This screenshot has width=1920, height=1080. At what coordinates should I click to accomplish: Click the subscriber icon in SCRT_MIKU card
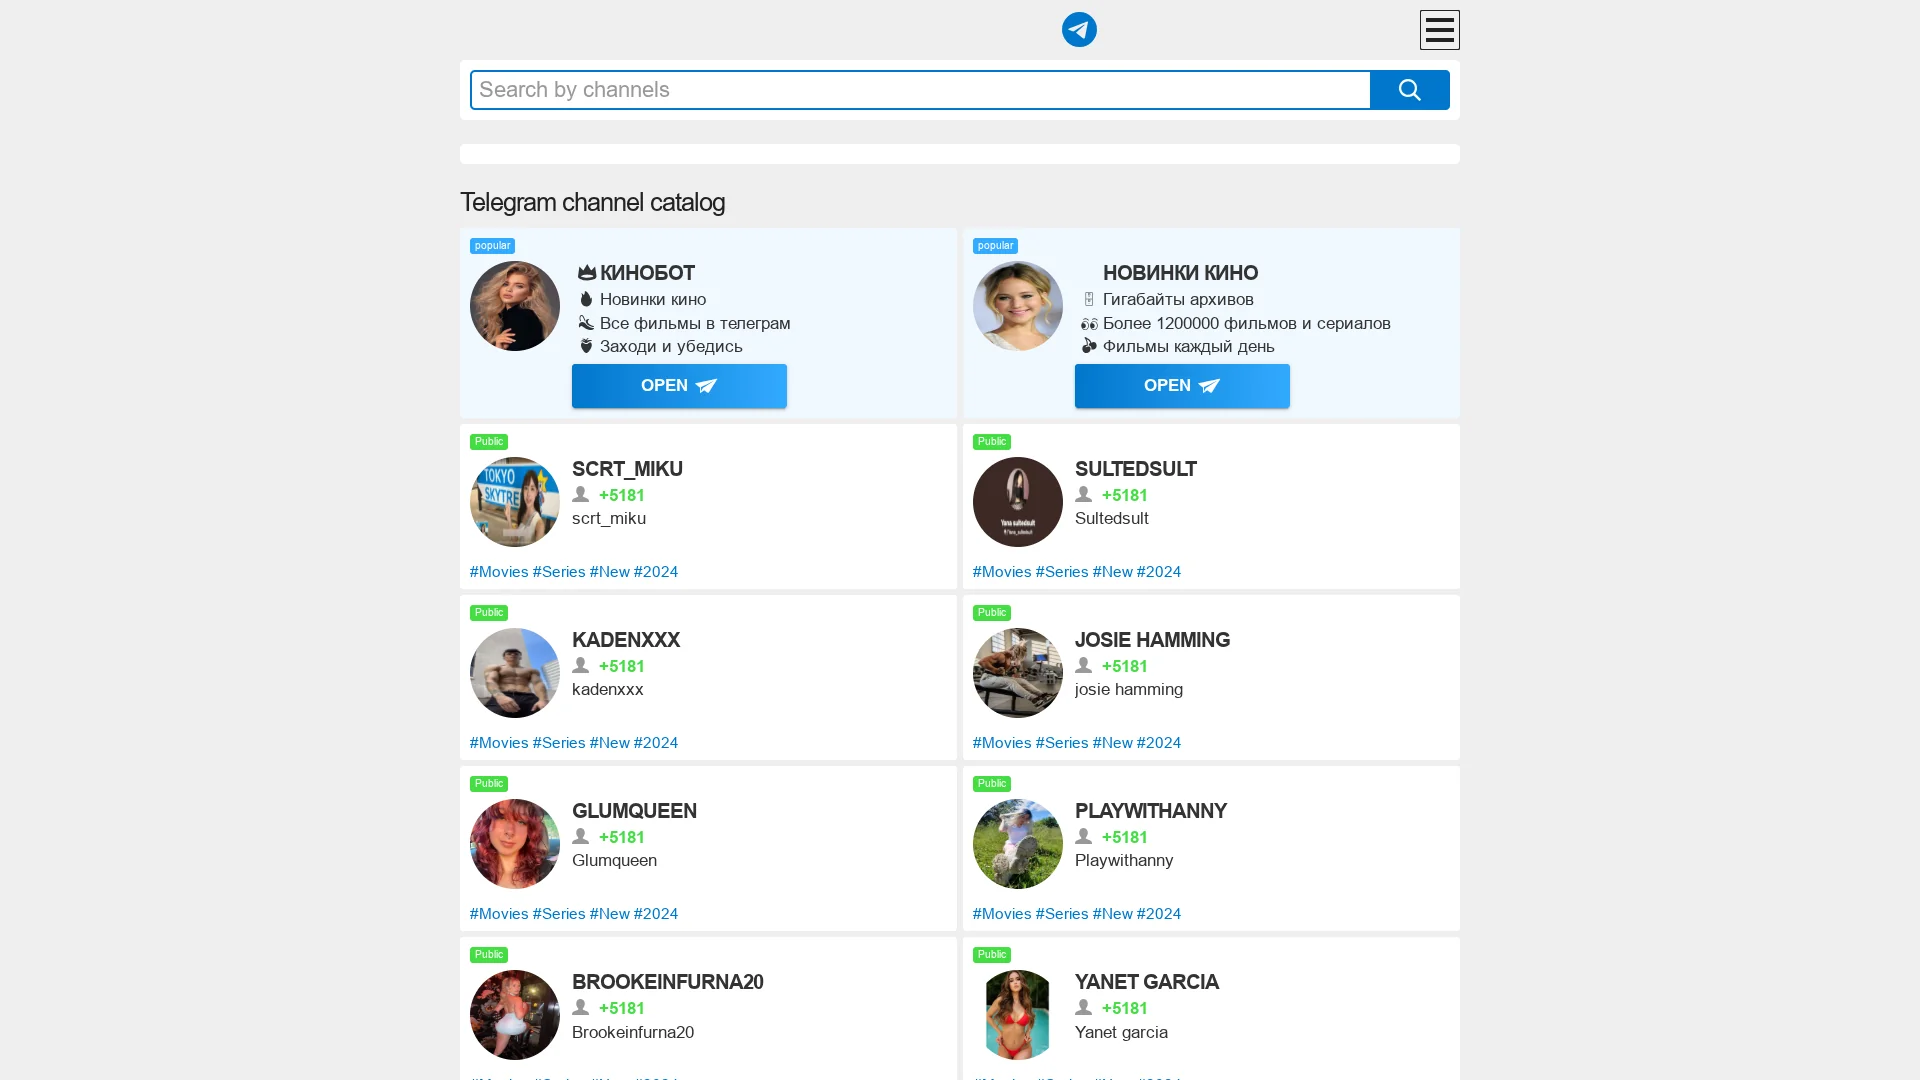tap(580, 494)
